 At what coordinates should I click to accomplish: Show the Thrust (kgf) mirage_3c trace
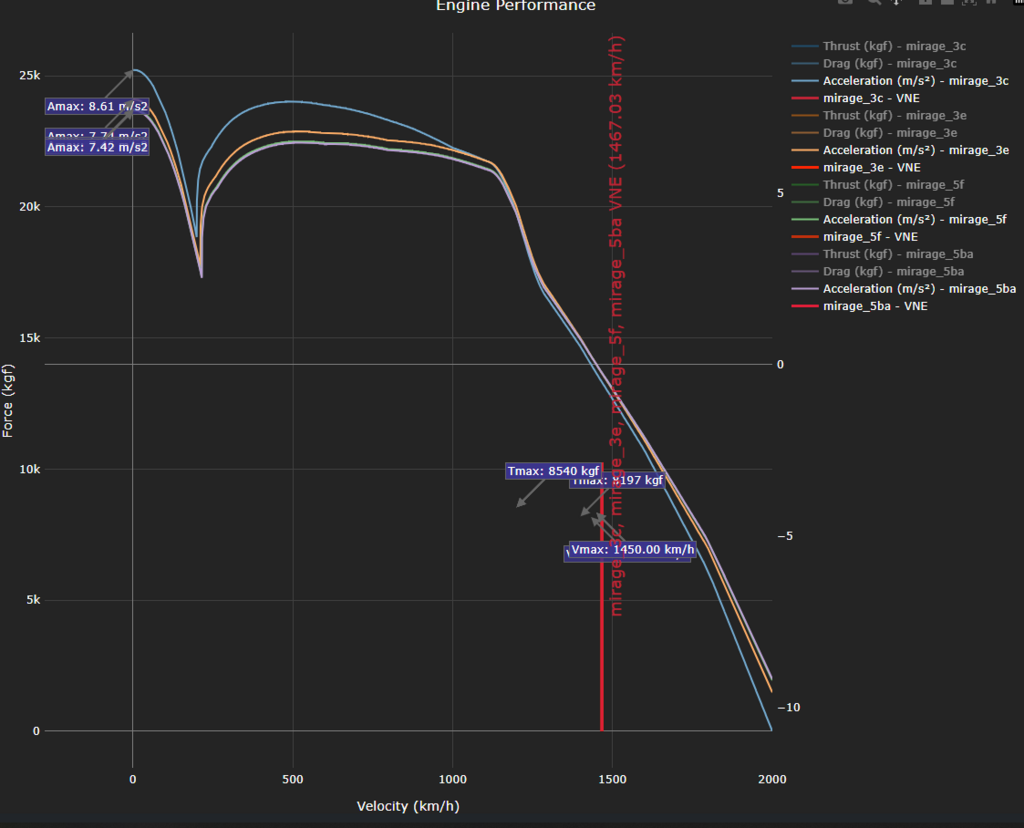pyautogui.click(x=894, y=46)
